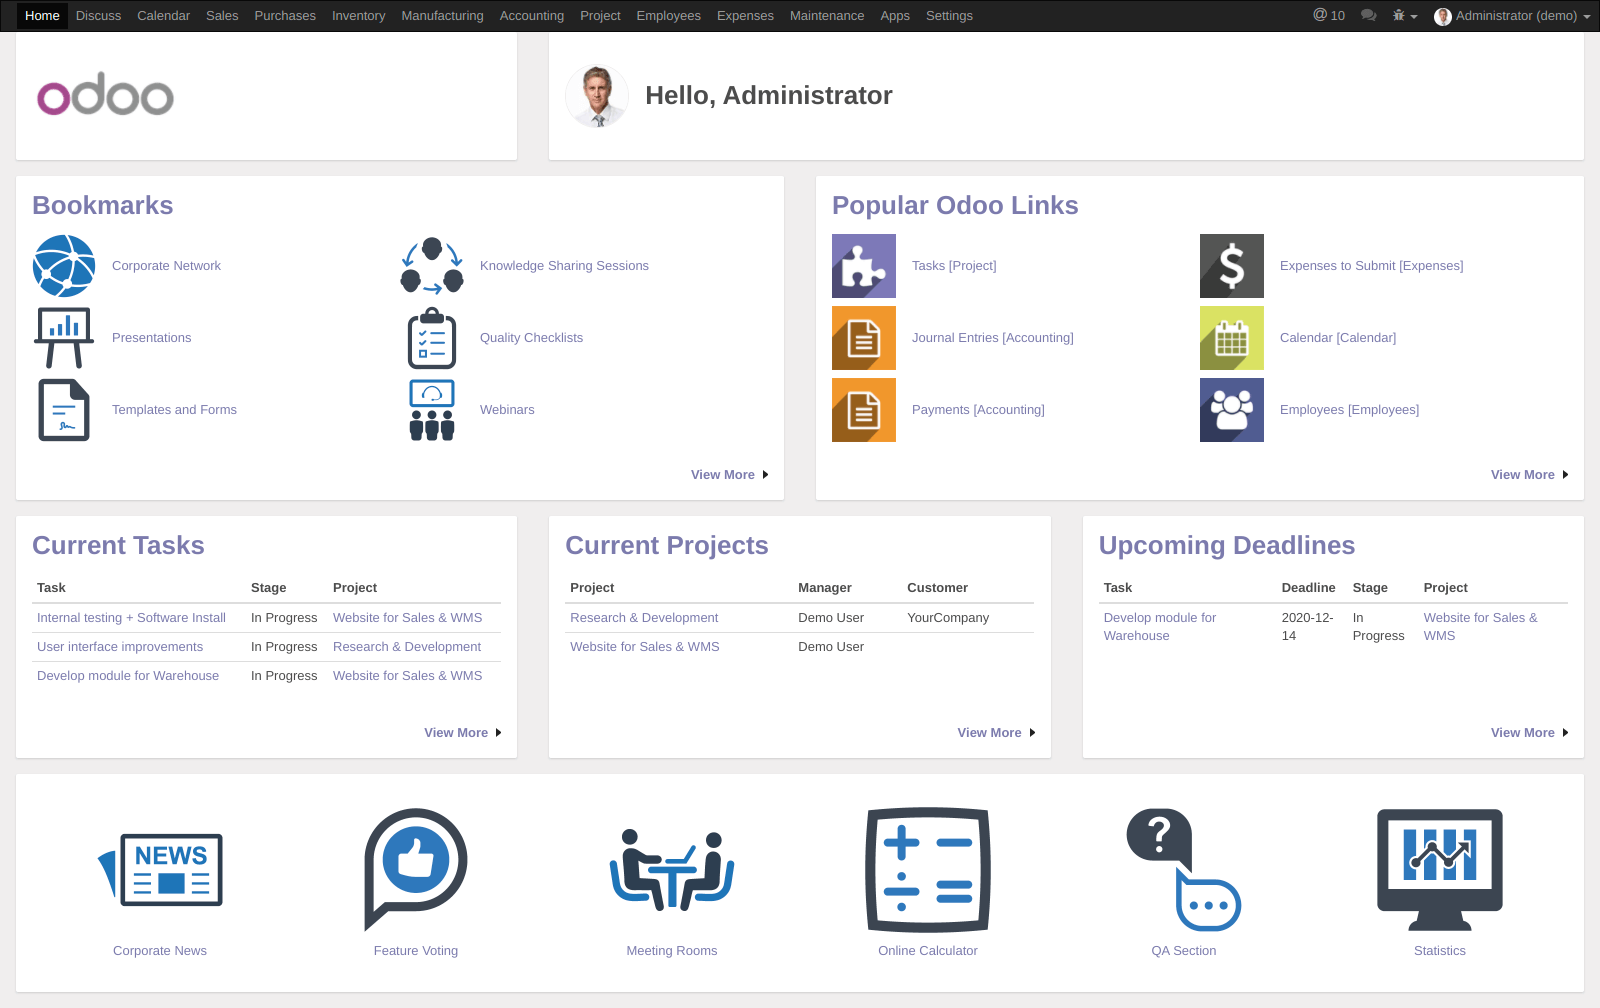Click the messaging conversations icon in top bar

point(1368,15)
